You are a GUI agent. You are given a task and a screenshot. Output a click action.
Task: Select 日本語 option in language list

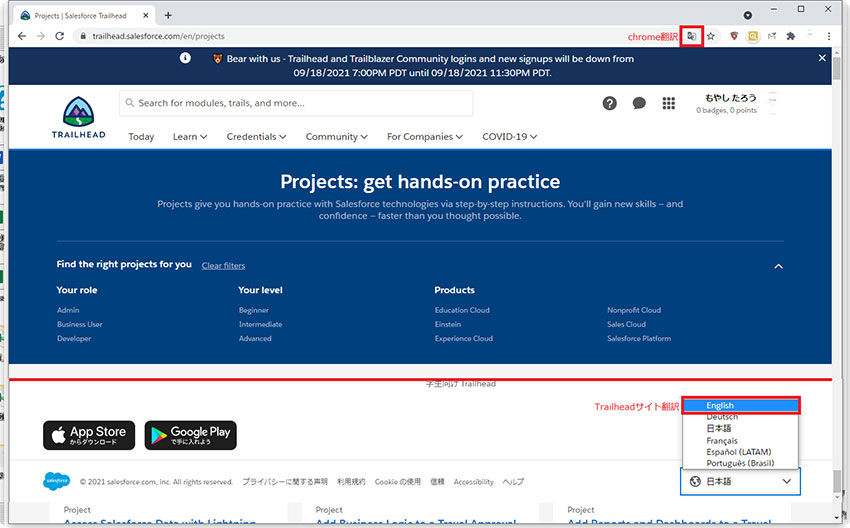coord(740,428)
